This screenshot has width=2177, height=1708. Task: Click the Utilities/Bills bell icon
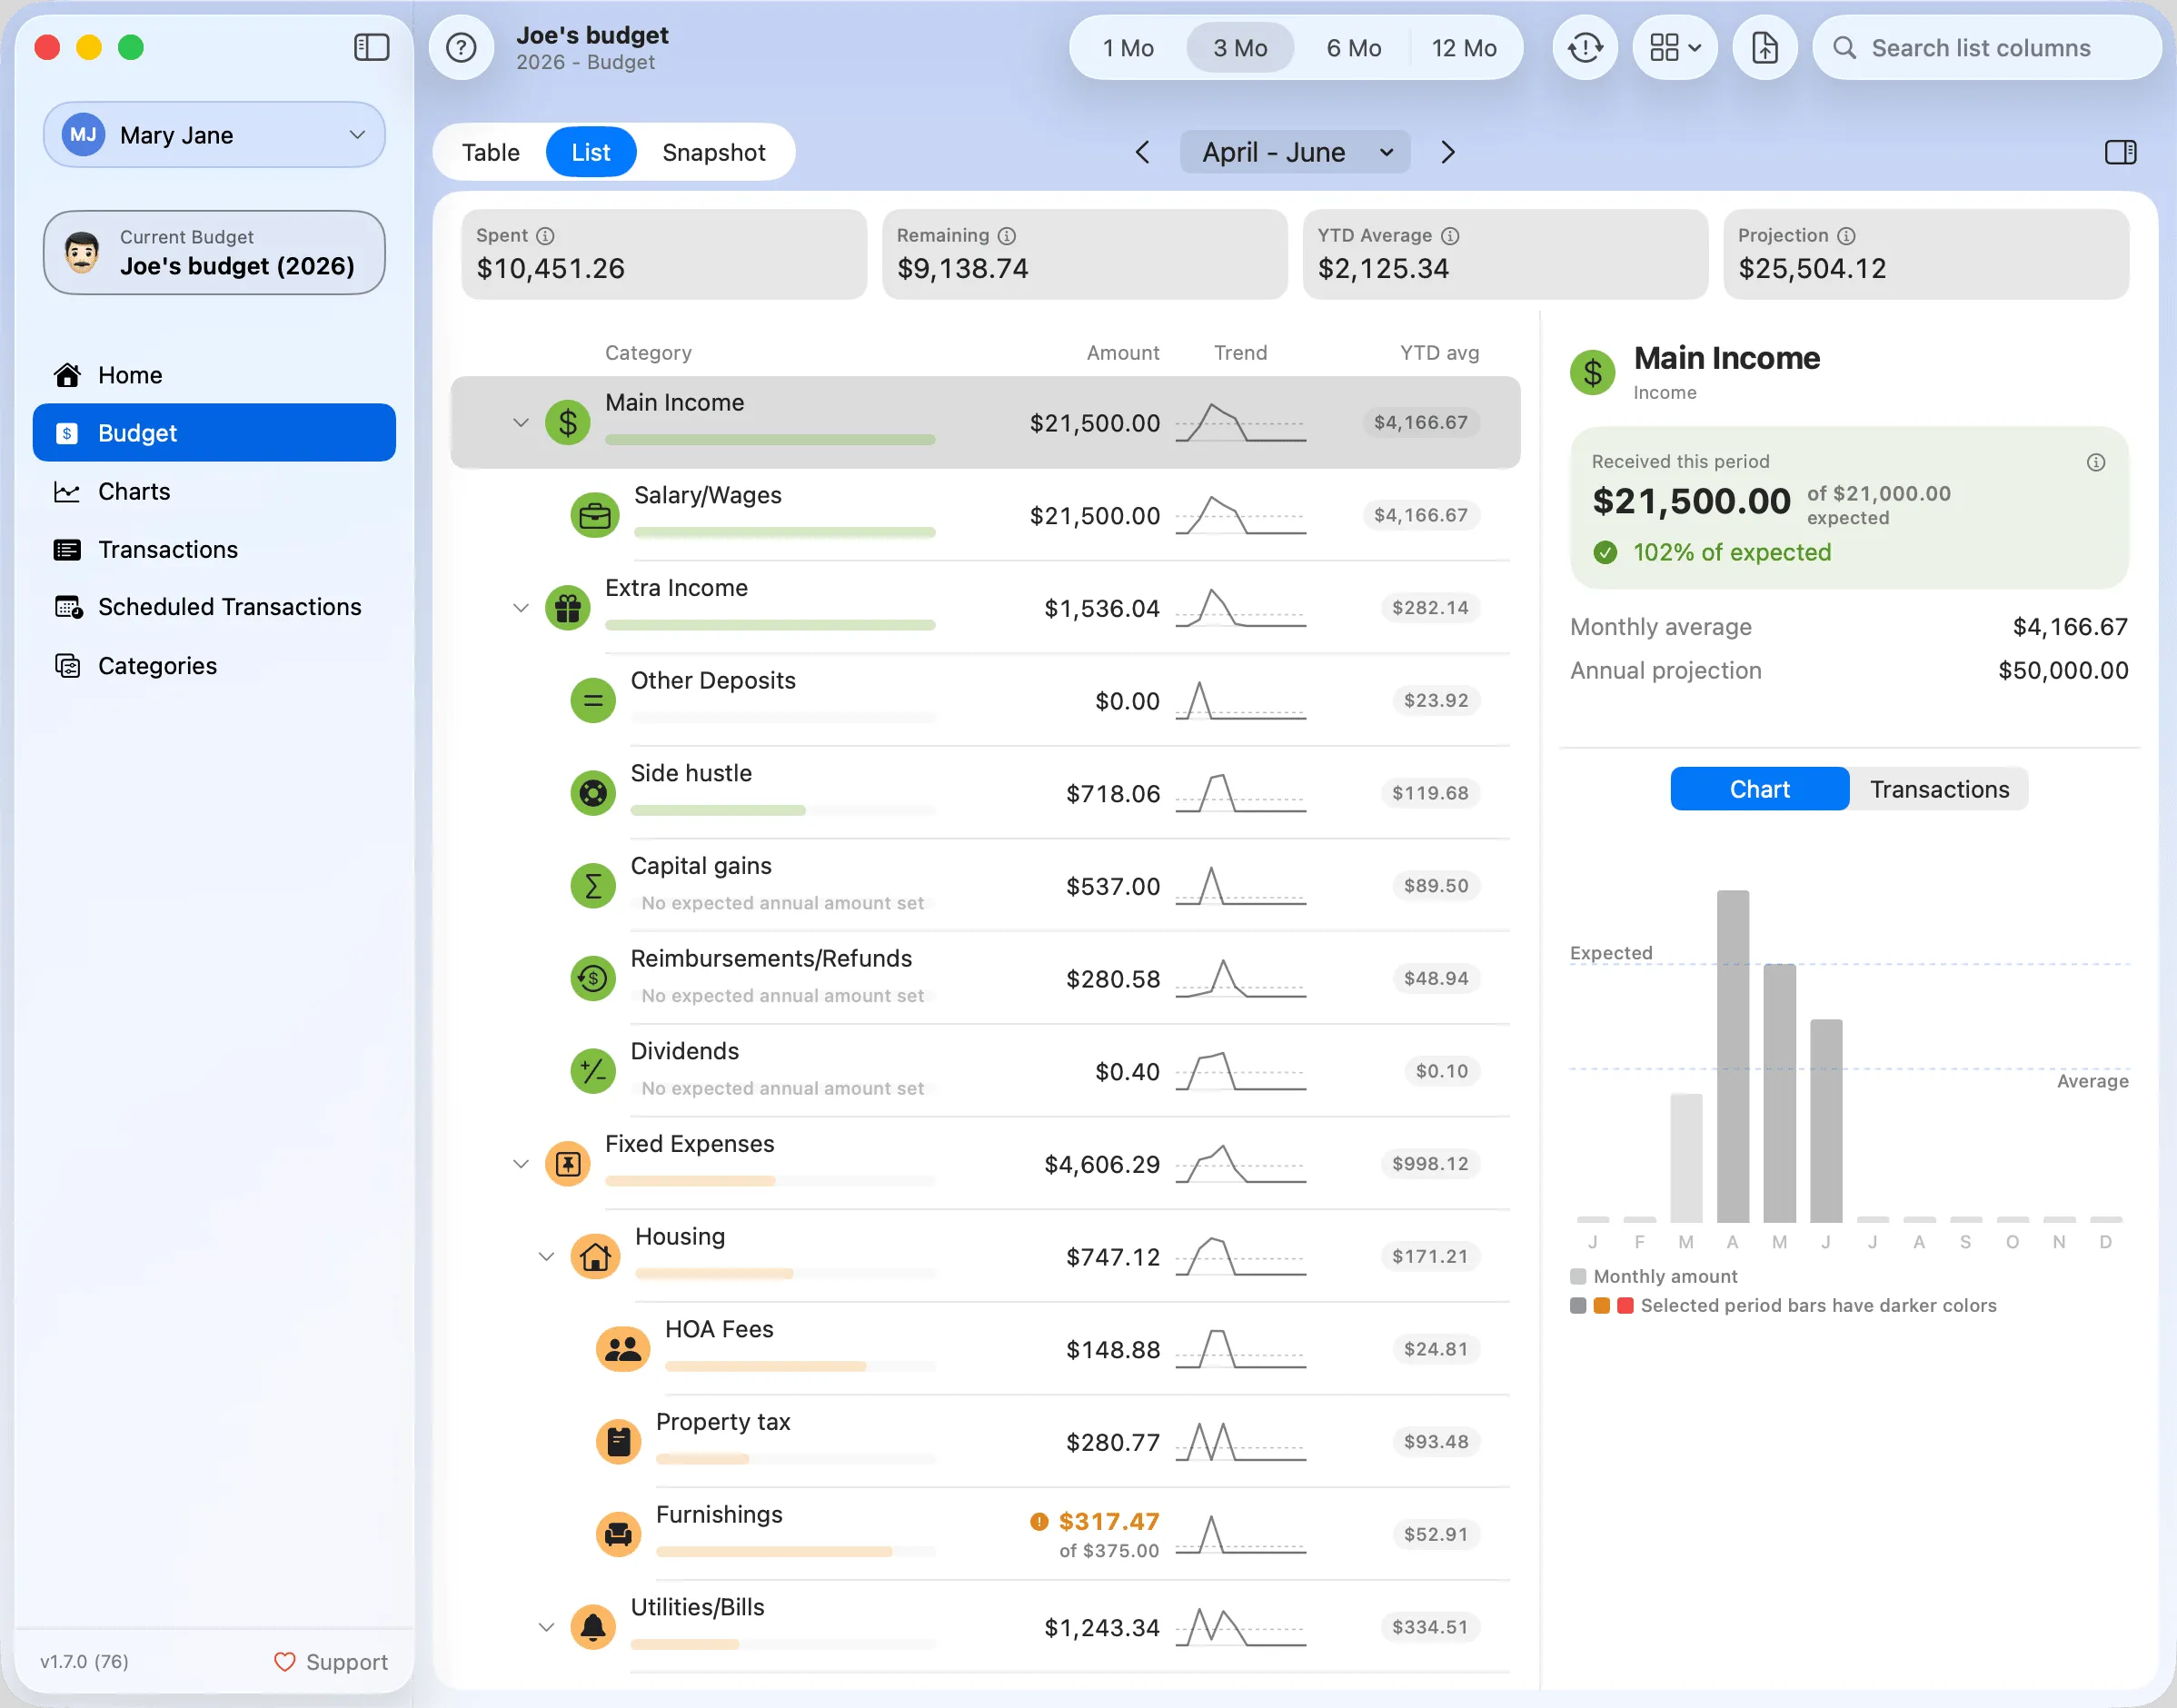[593, 1628]
